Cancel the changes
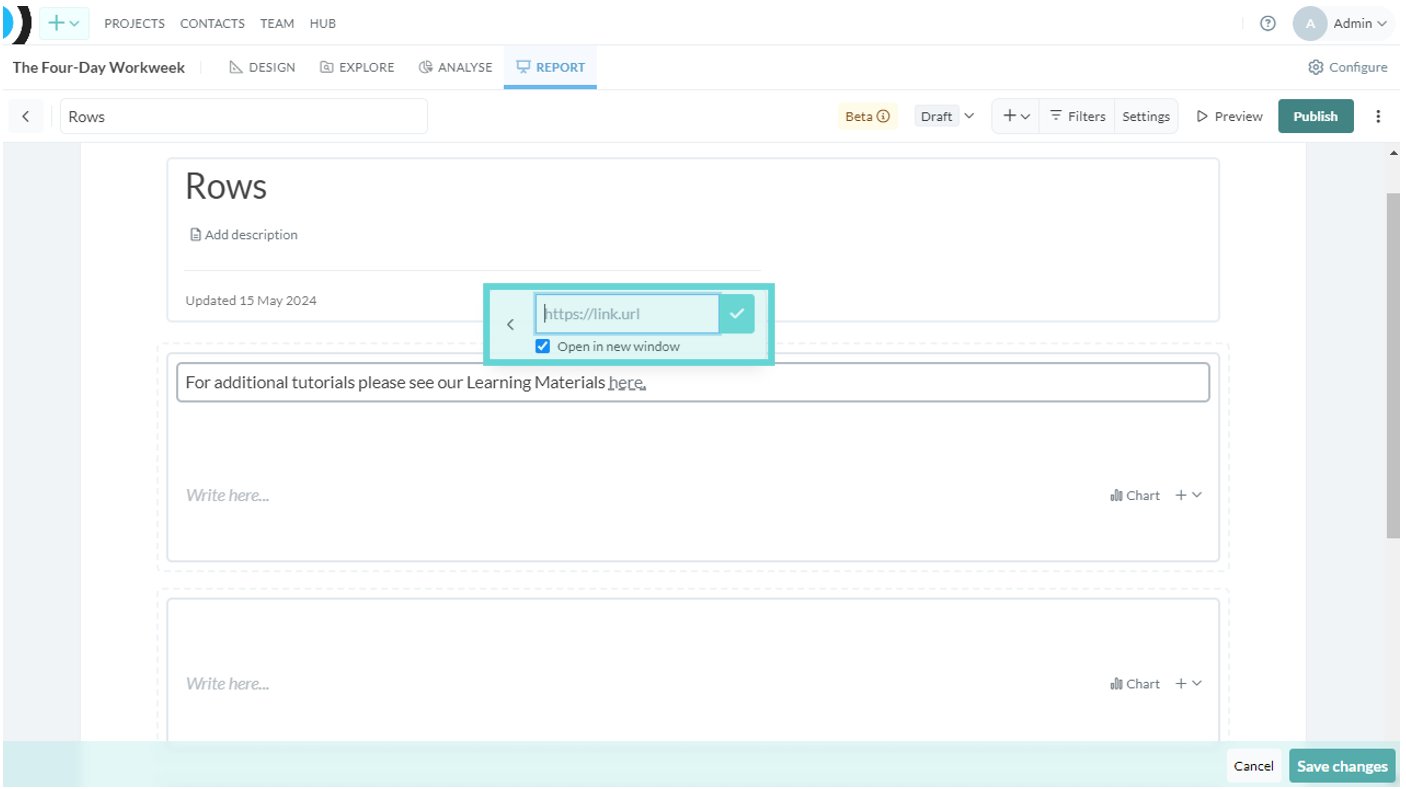 click(1253, 766)
